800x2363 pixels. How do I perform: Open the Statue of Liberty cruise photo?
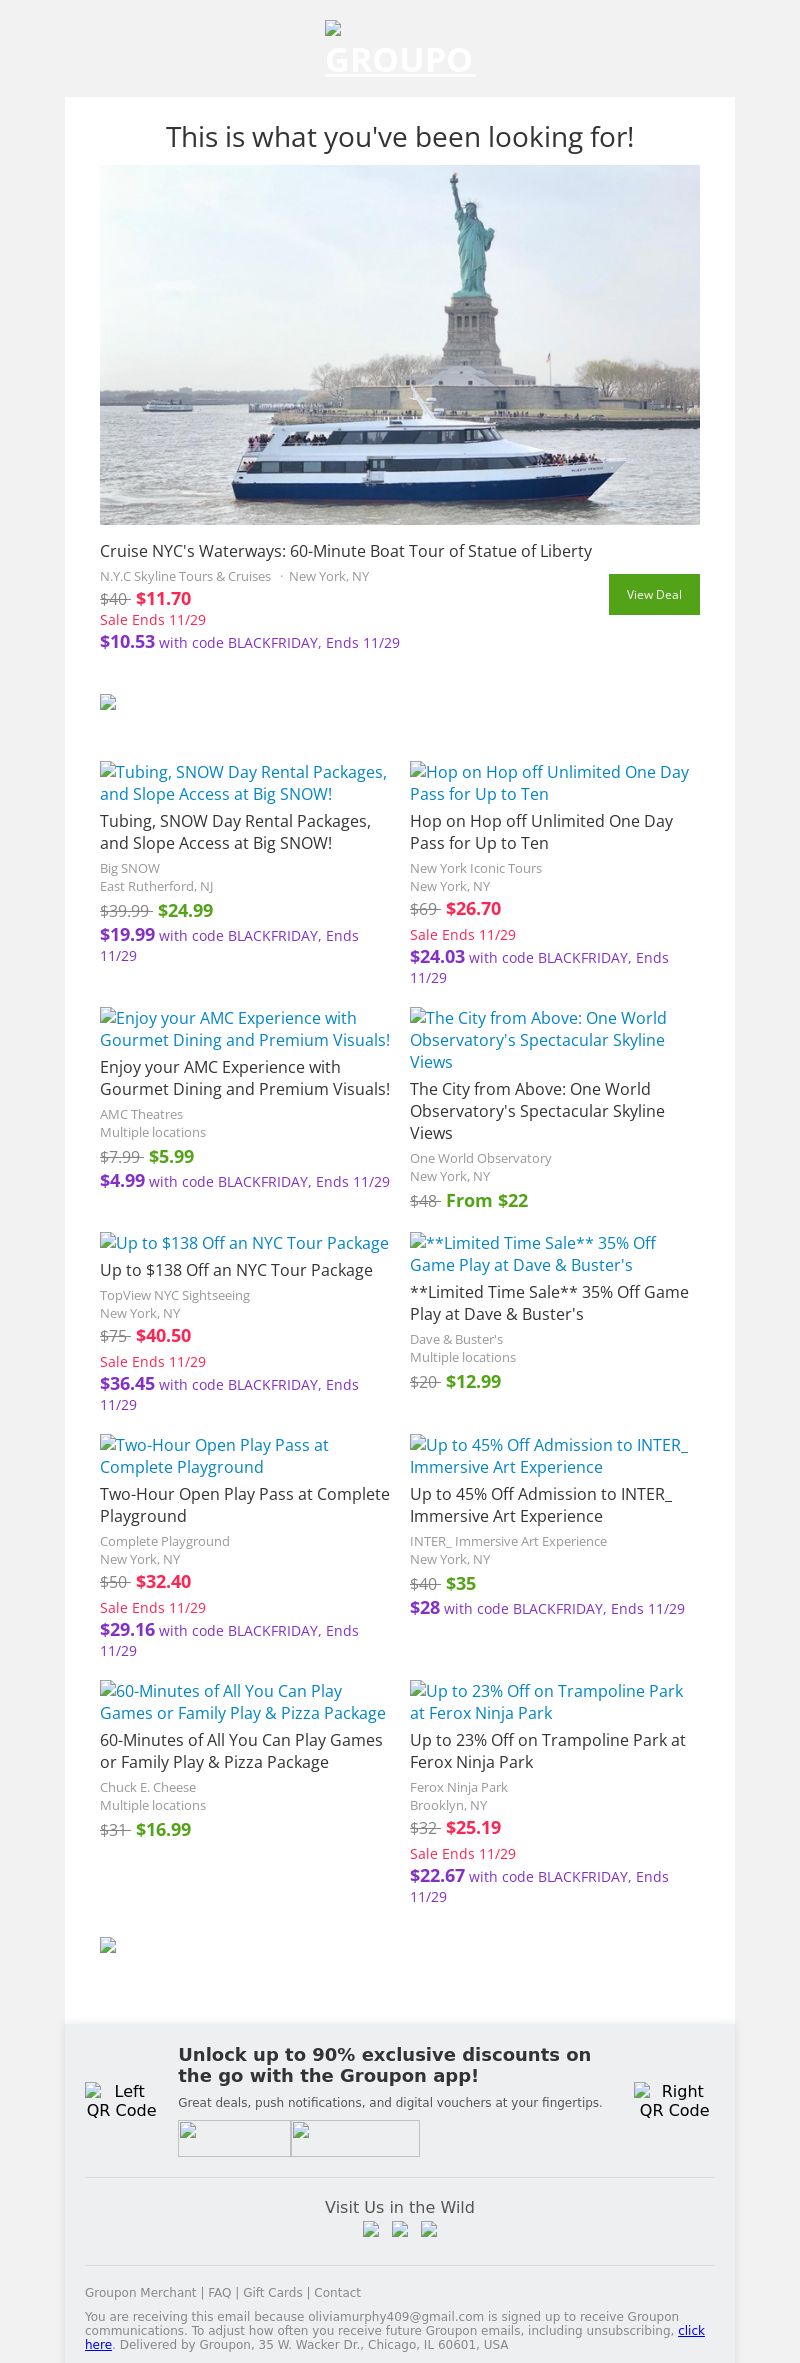[x=400, y=345]
